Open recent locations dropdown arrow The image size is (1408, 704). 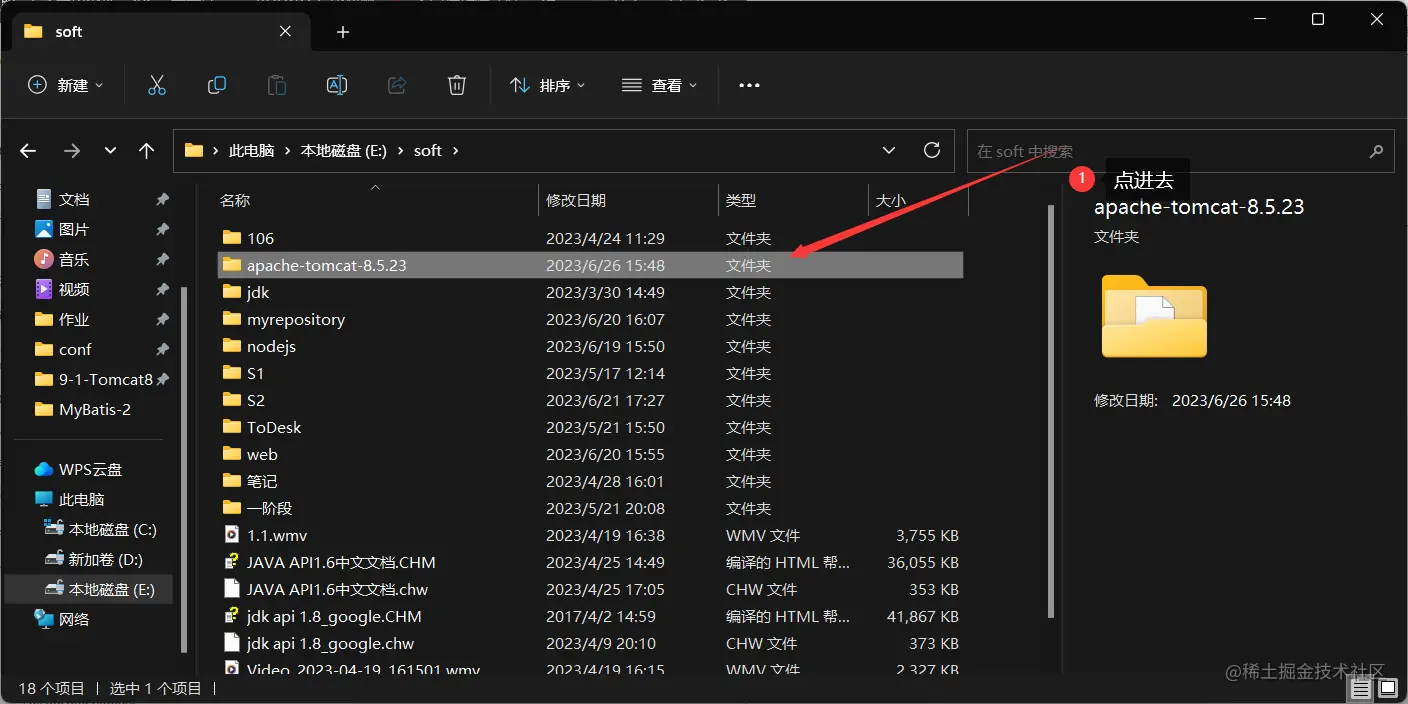click(110, 151)
